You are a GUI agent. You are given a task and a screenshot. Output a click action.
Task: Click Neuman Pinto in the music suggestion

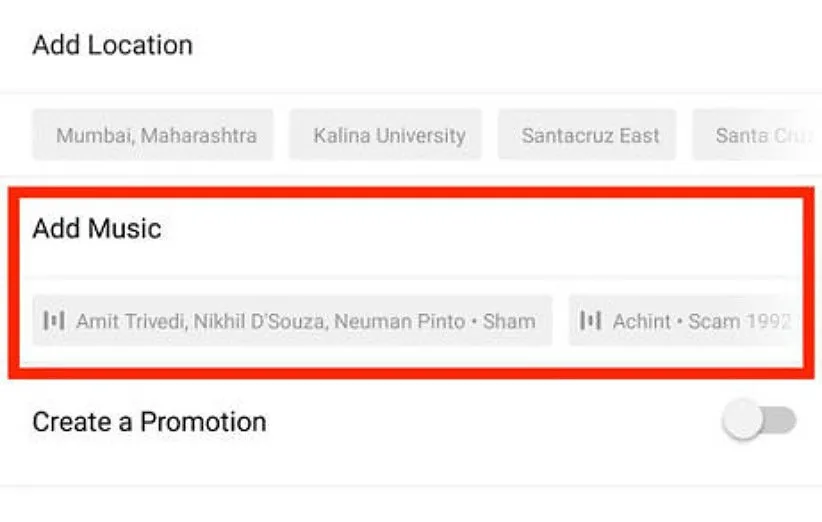click(399, 321)
